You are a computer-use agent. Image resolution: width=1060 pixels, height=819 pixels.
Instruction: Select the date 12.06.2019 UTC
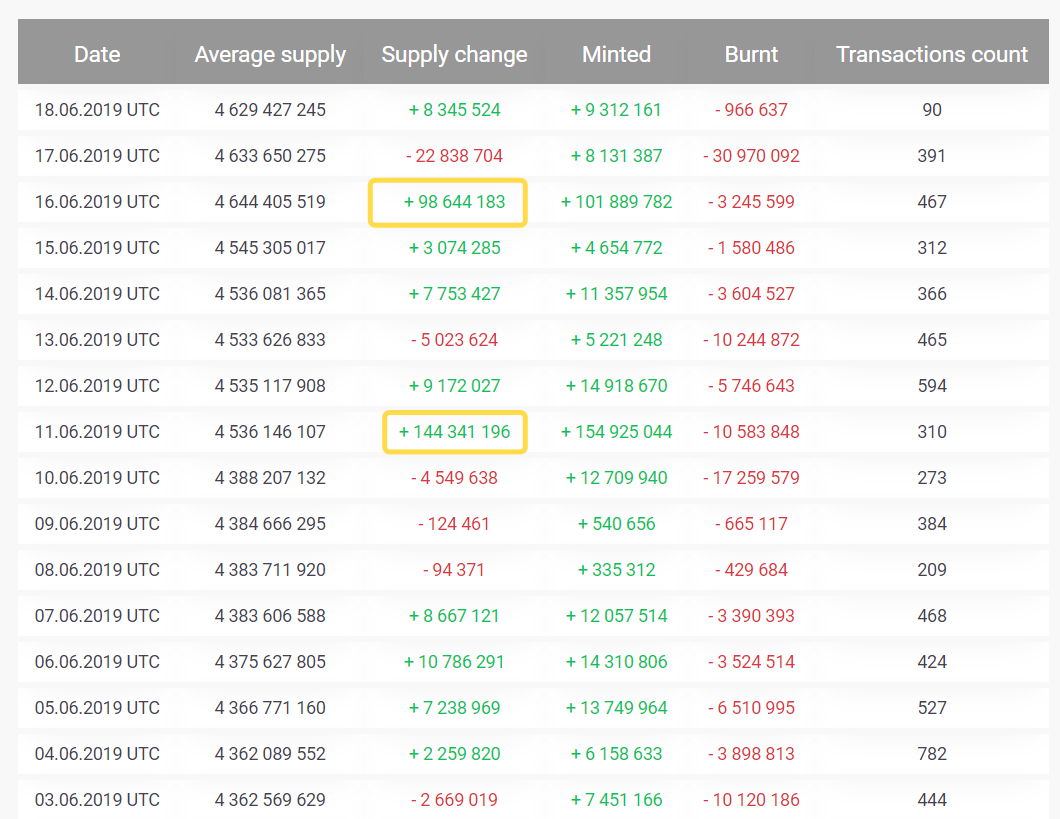[97, 385]
